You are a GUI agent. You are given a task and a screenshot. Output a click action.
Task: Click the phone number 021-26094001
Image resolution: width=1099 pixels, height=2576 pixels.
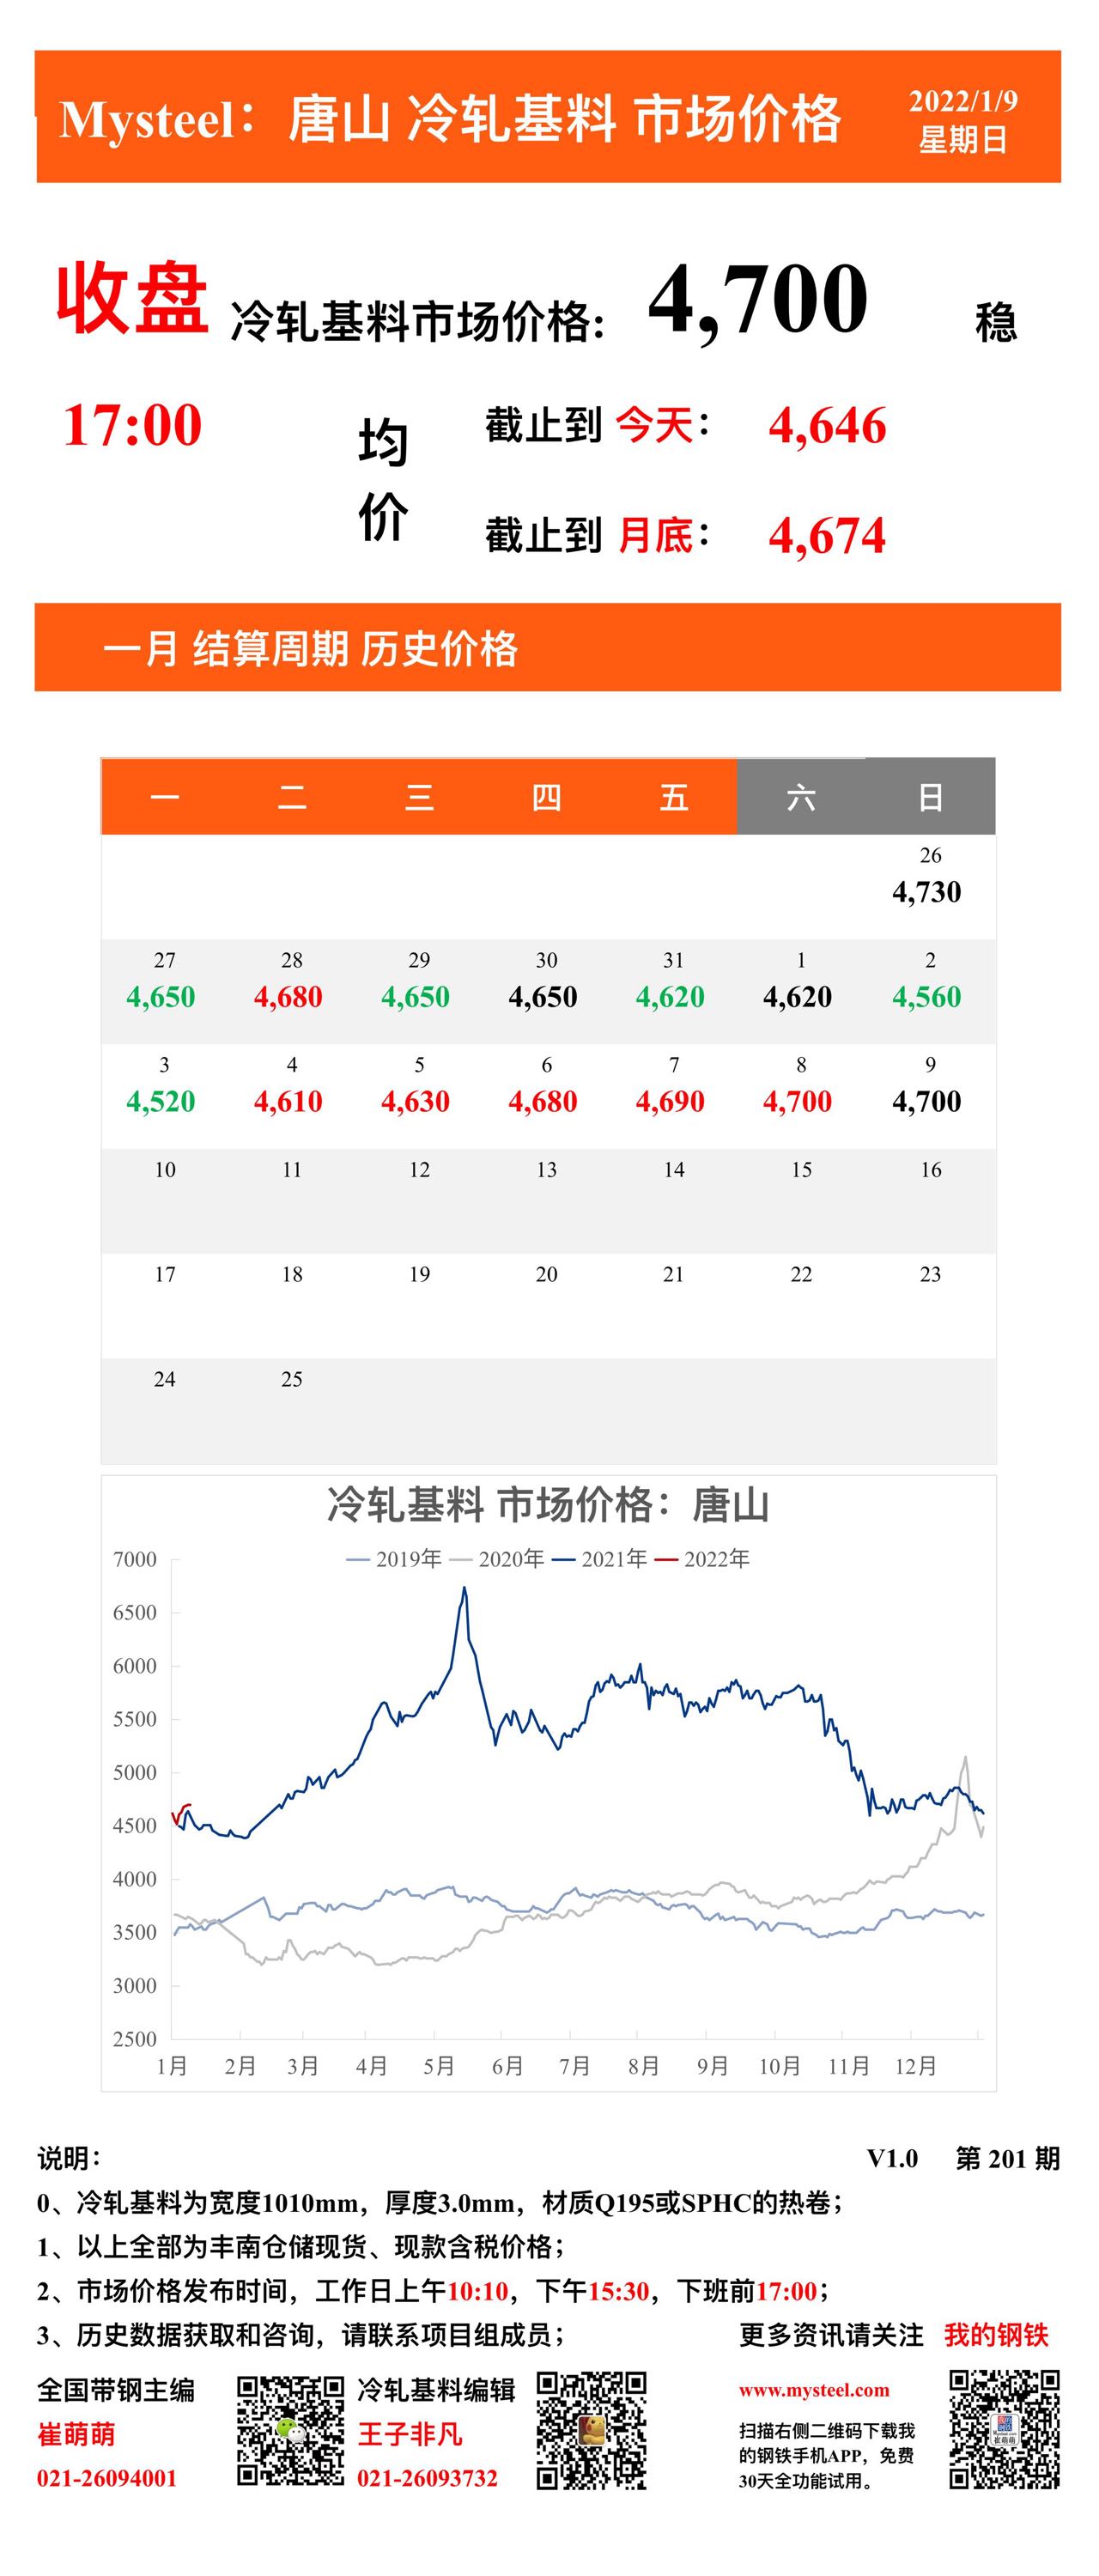[x=107, y=2479]
